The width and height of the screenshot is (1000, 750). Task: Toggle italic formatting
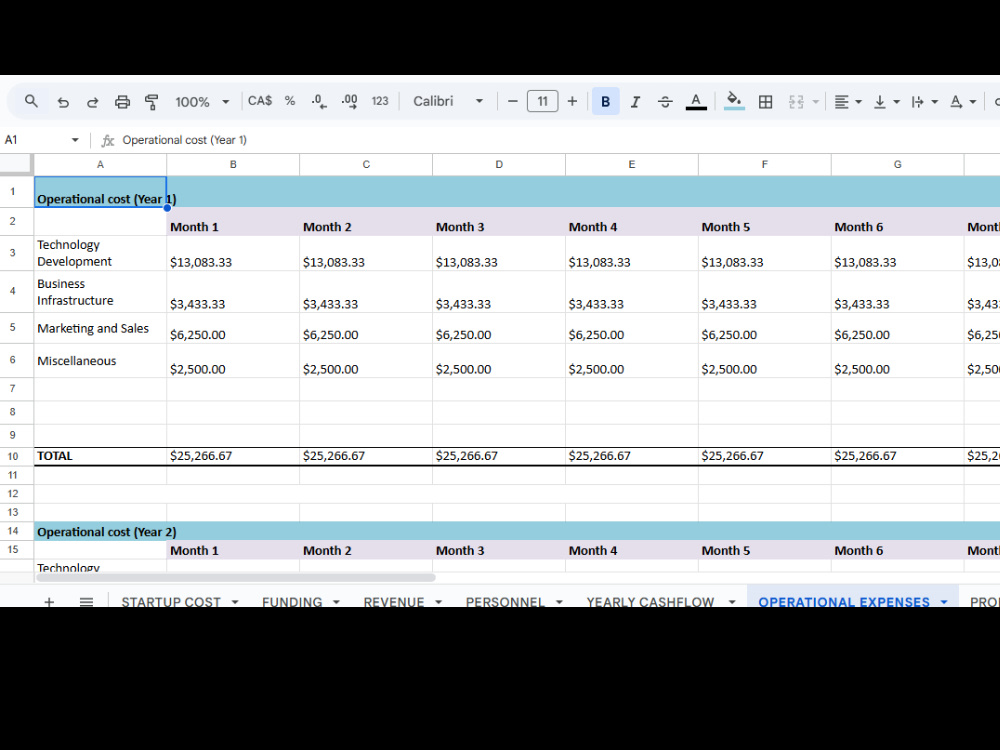point(635,101)
